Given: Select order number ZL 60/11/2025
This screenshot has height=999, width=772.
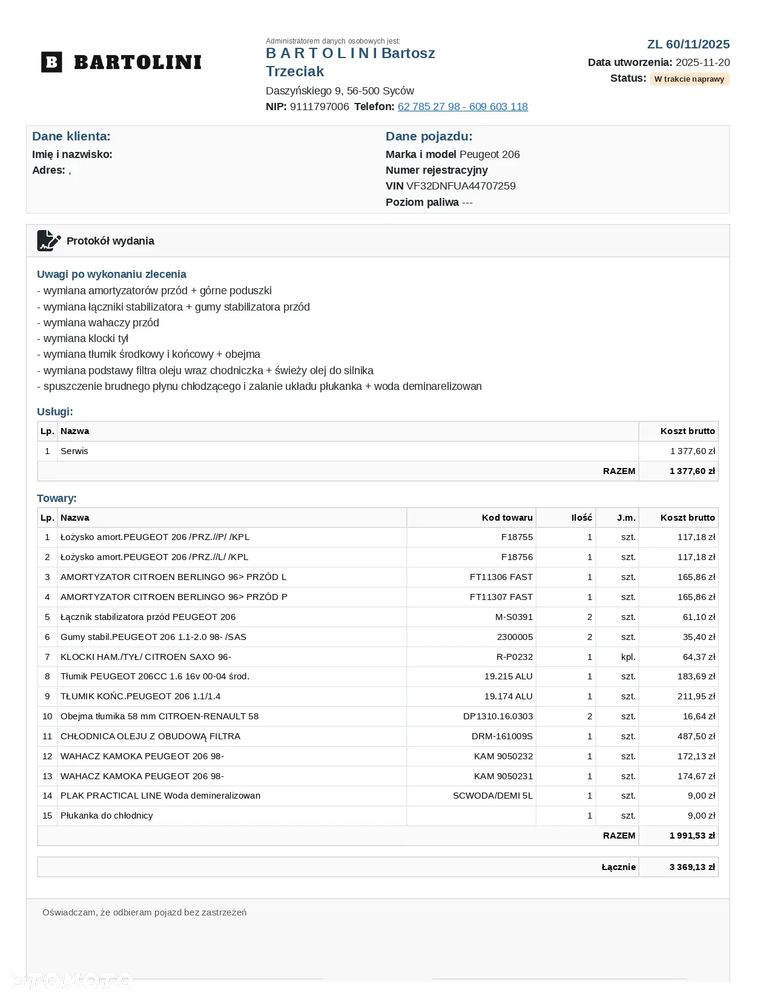Looking at the screenshot, I should point(689,44).
